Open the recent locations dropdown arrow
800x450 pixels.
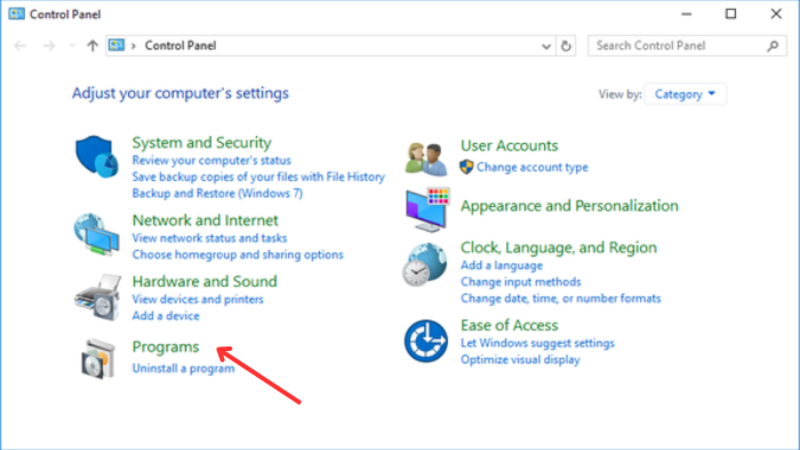point(72,46)
